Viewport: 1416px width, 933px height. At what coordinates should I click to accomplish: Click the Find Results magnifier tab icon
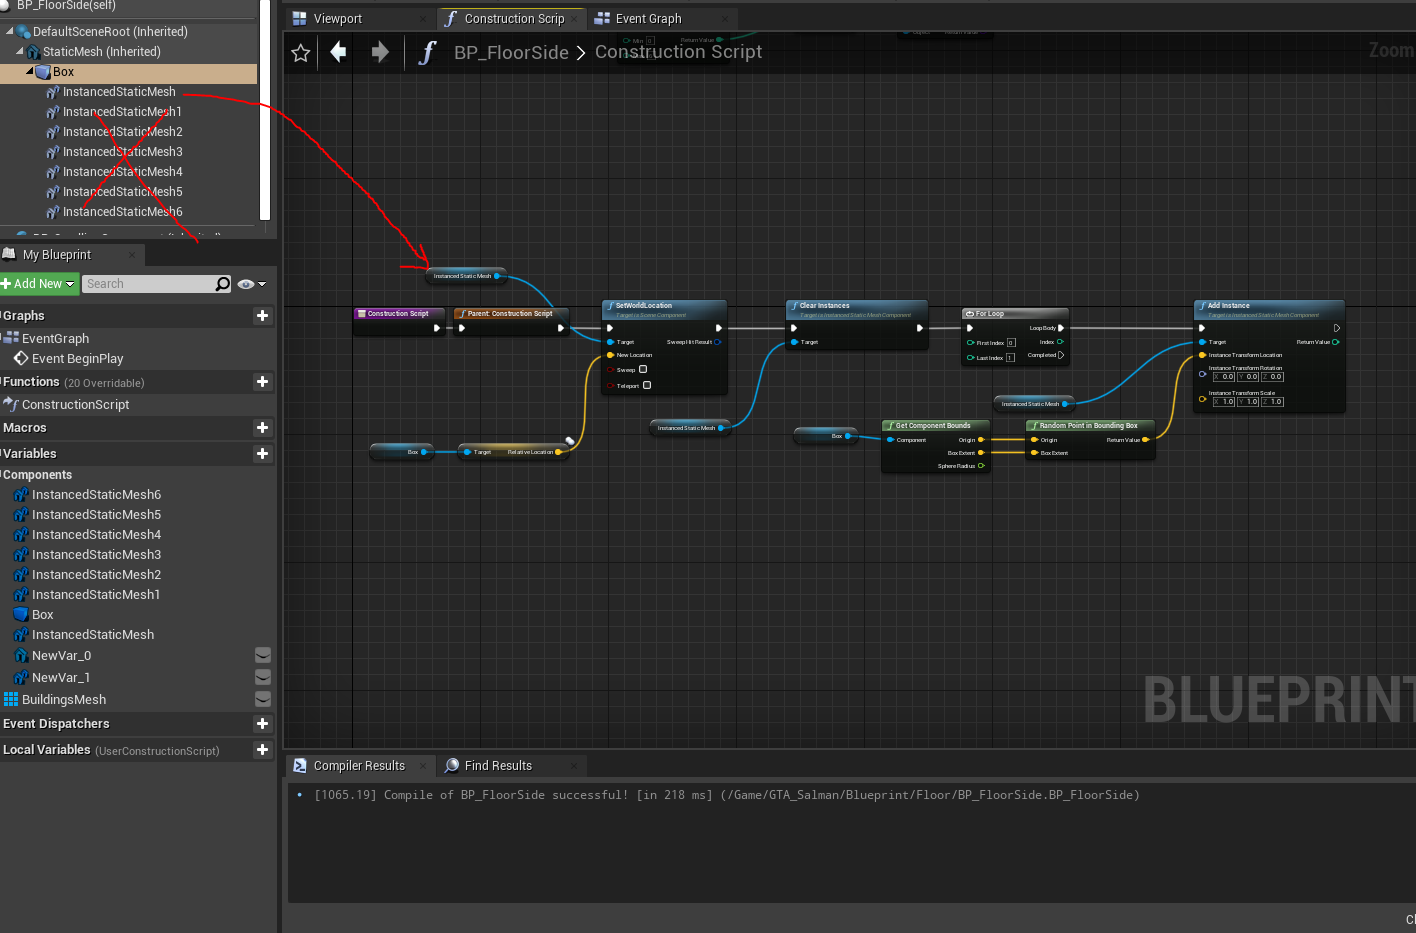pos(452,766)
